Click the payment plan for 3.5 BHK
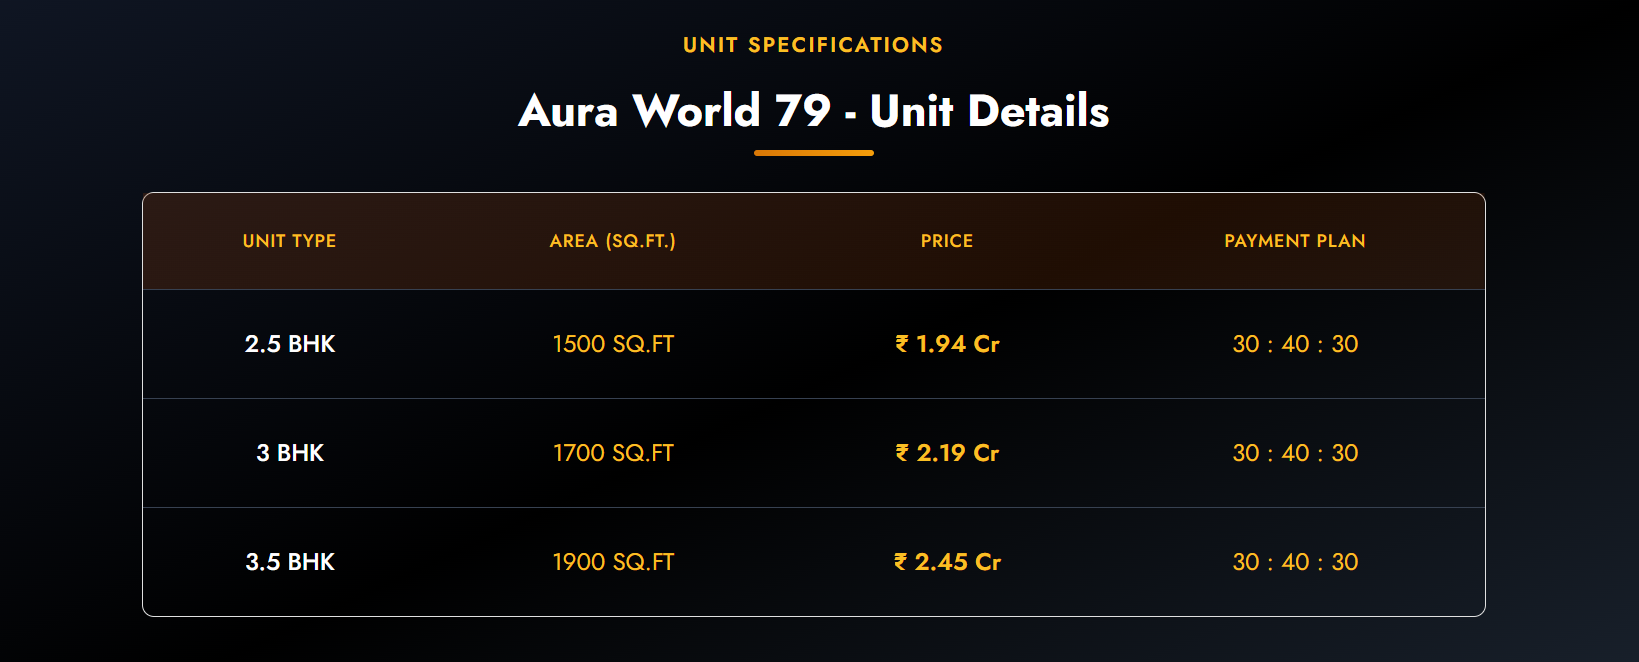 point(1295,562)
